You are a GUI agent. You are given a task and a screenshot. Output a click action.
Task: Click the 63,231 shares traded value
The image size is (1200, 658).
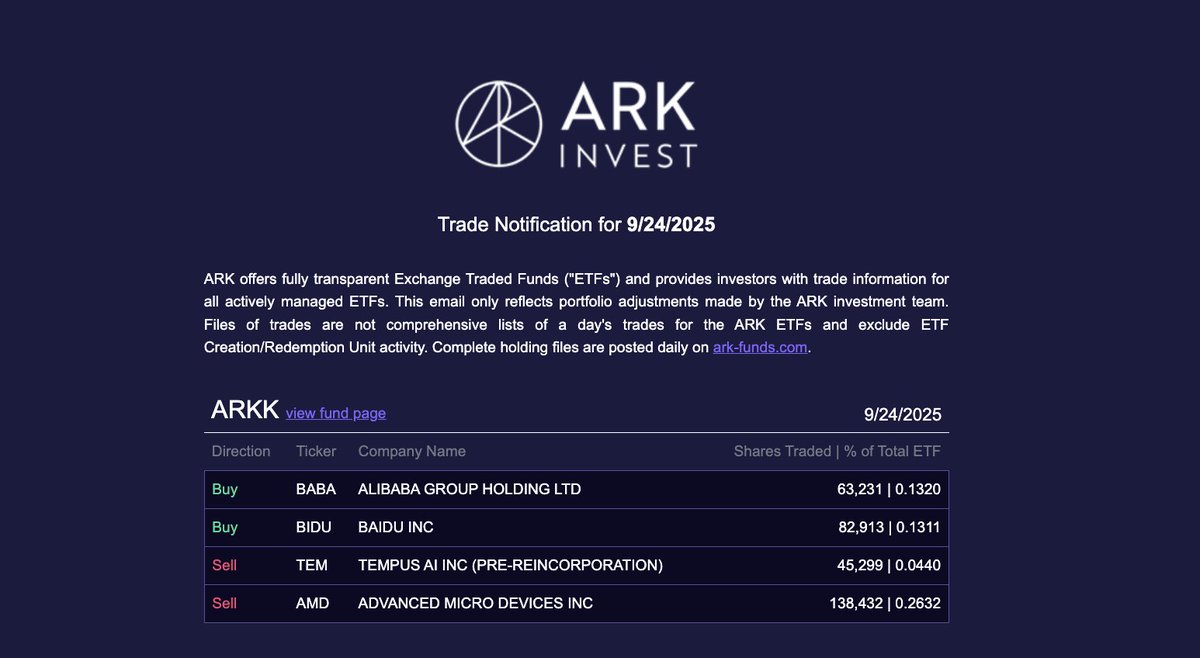pos(859,489)
